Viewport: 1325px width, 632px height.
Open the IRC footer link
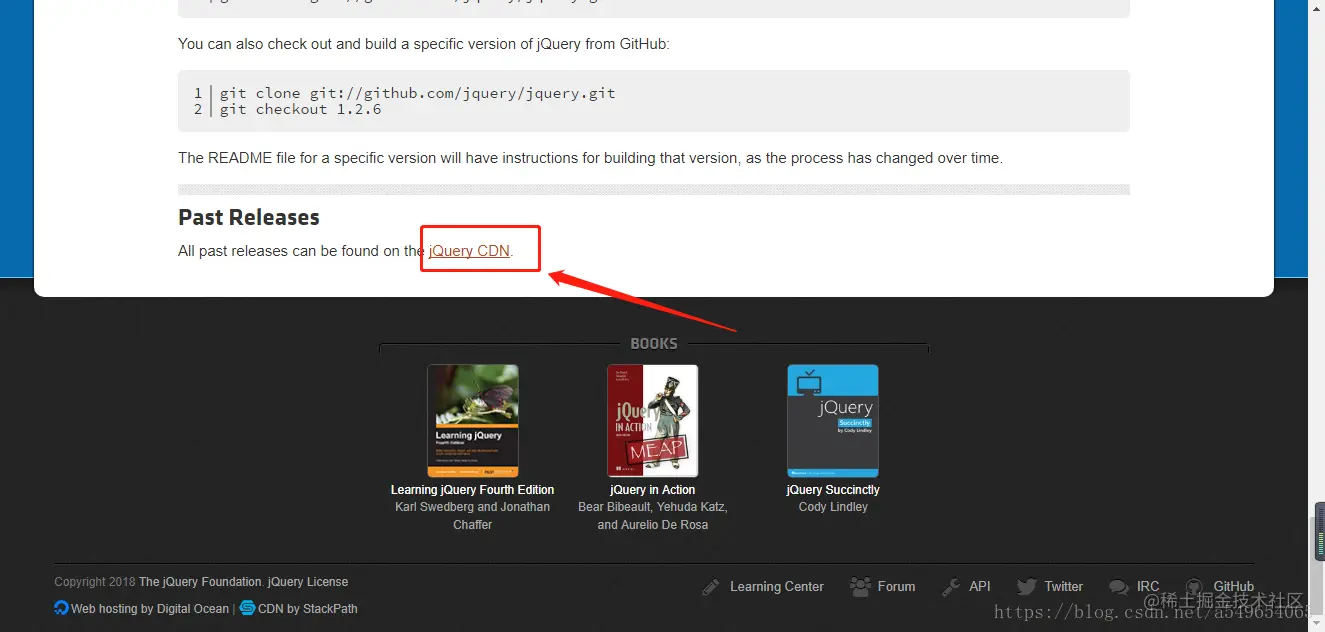tap(1148, 587)
